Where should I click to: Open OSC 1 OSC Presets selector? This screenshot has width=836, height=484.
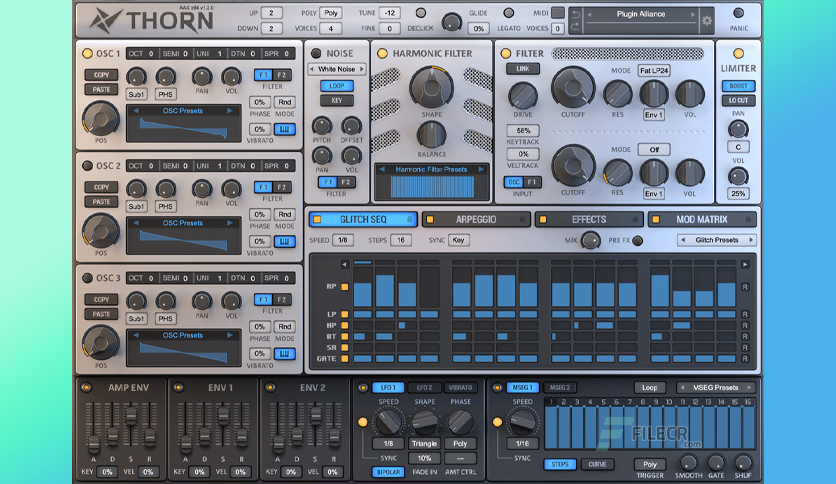[x=183, y=111]
